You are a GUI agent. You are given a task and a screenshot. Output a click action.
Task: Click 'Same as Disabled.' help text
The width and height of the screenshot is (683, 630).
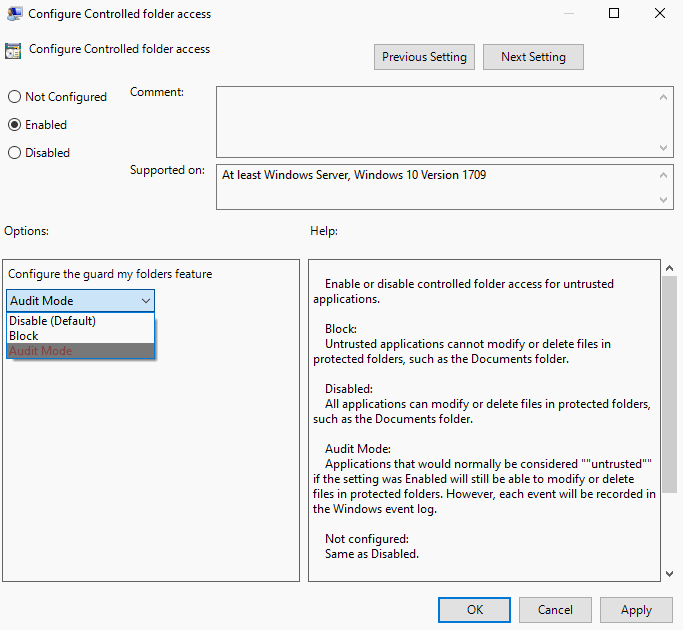point(372,554)
